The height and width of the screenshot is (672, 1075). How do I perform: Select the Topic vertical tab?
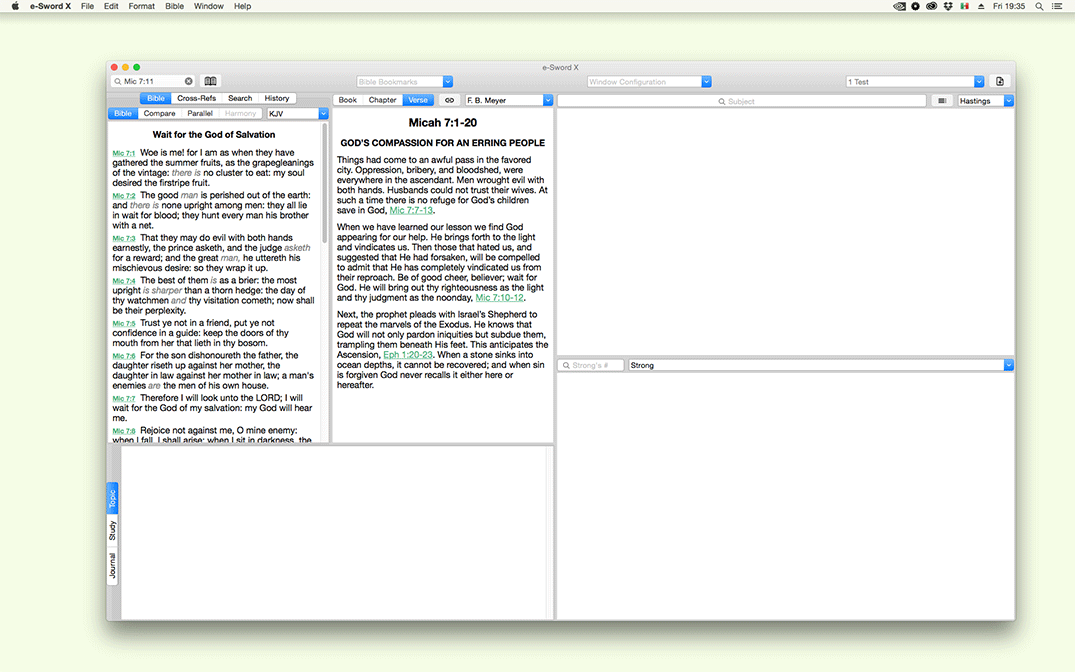(x=112, y=499)
